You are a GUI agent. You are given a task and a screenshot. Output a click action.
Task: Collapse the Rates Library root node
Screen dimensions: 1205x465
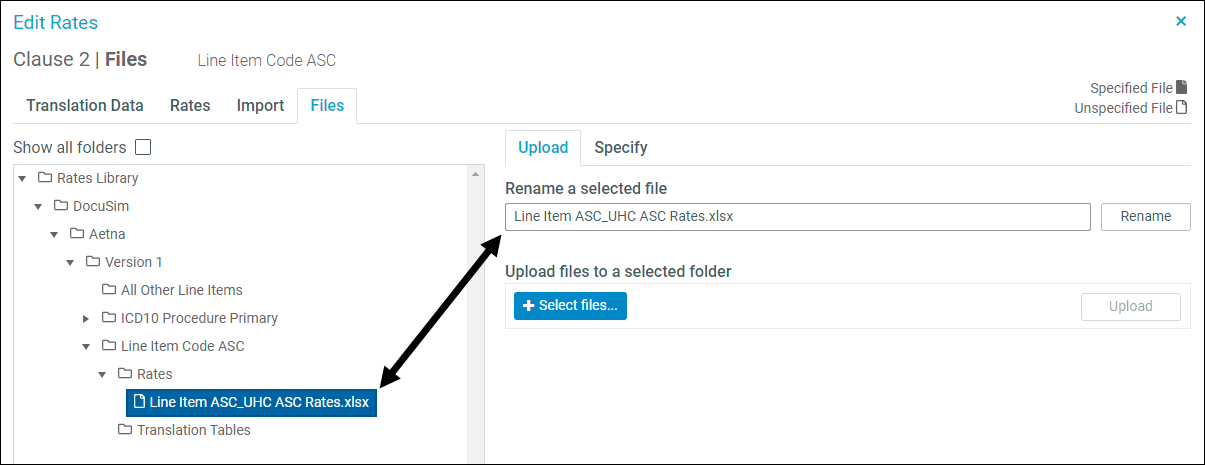[x=22, y=179]
